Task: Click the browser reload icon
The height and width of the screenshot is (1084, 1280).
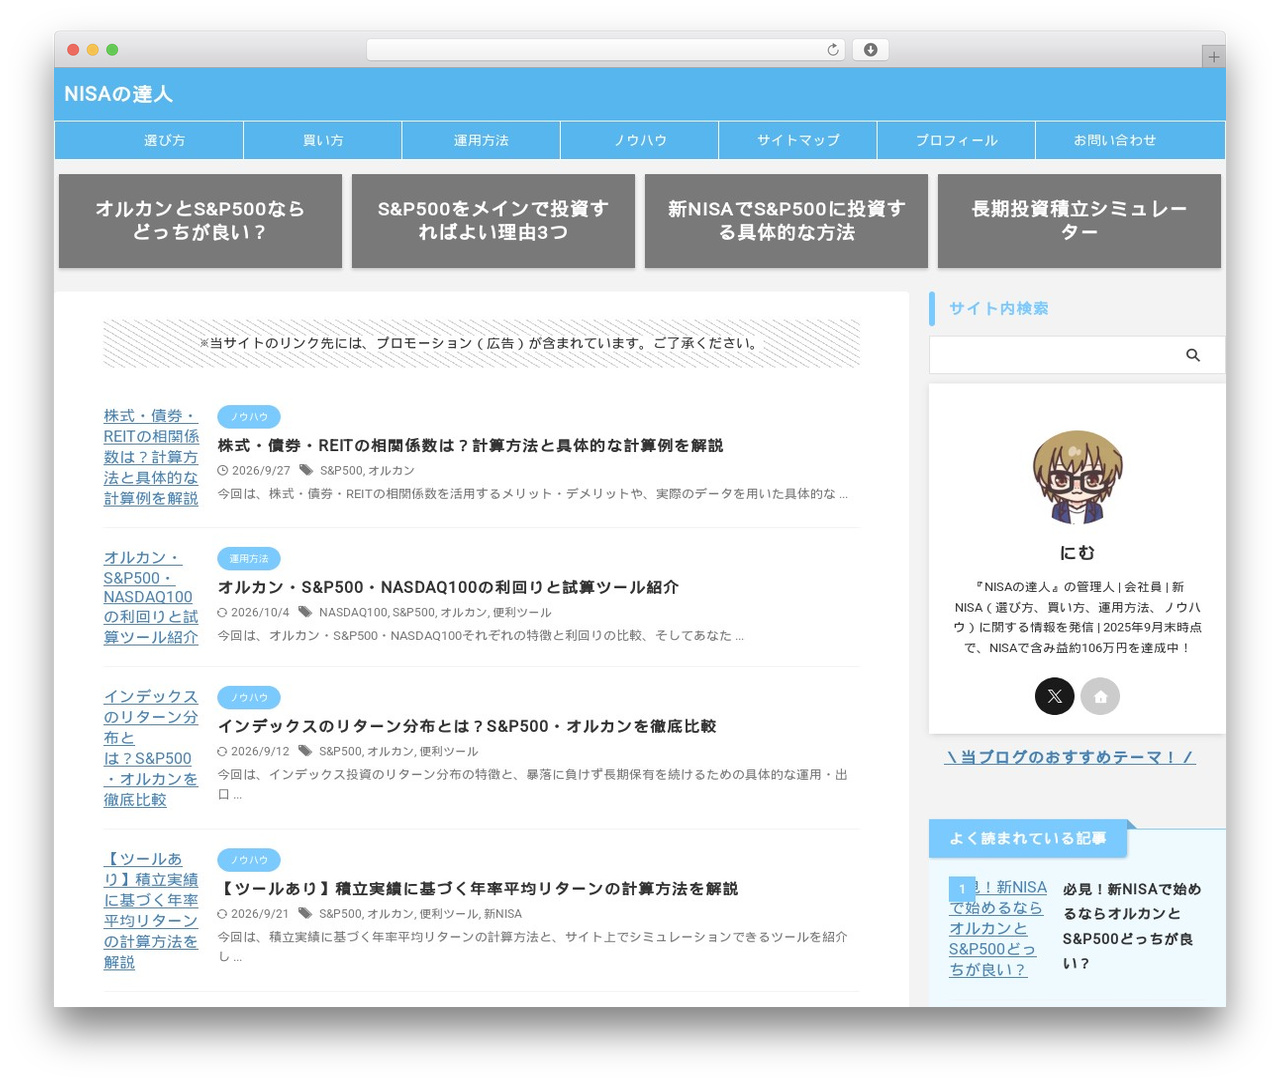Action: 833,50
